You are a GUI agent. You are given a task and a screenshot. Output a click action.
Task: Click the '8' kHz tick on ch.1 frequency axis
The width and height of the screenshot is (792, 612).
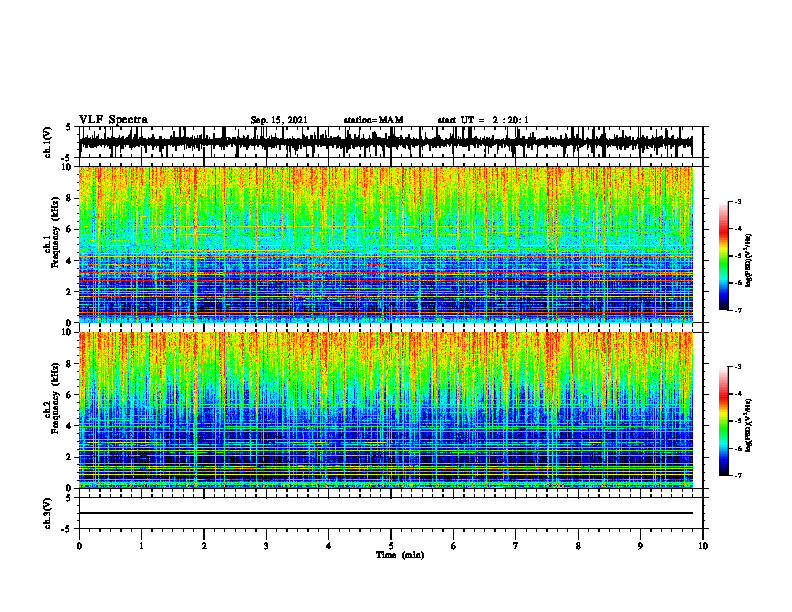coord(70,198)
